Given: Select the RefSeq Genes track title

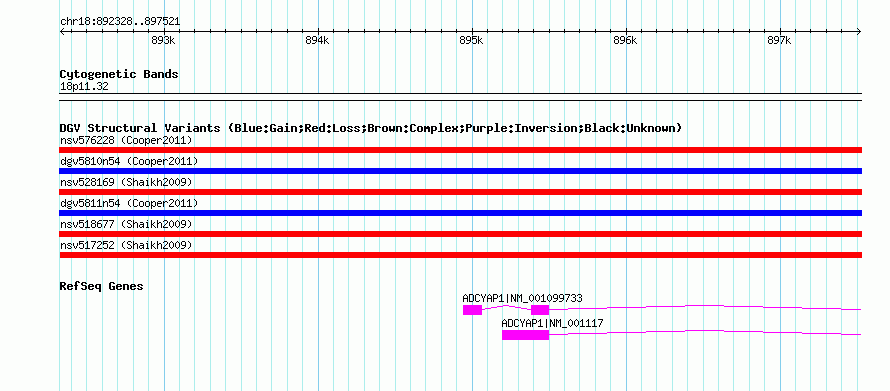Looking at the screenshot, I should click(x=102, y=287).
